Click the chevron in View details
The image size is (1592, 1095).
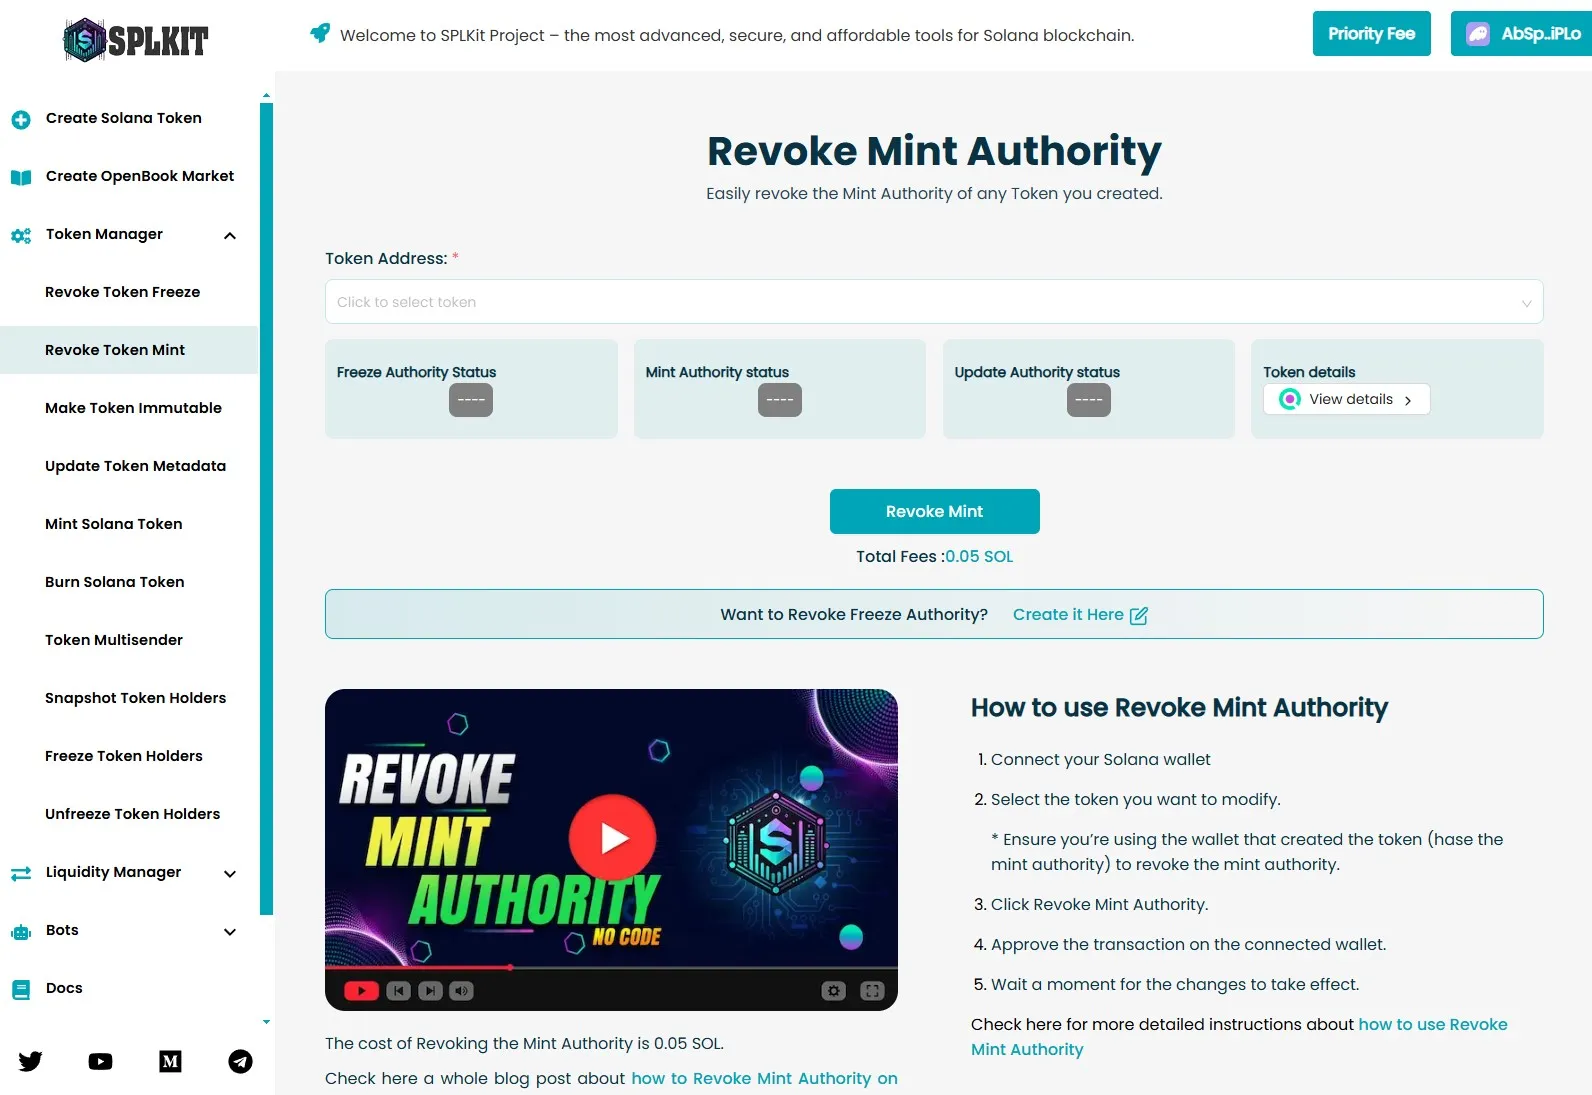[x=1408, y=400]
